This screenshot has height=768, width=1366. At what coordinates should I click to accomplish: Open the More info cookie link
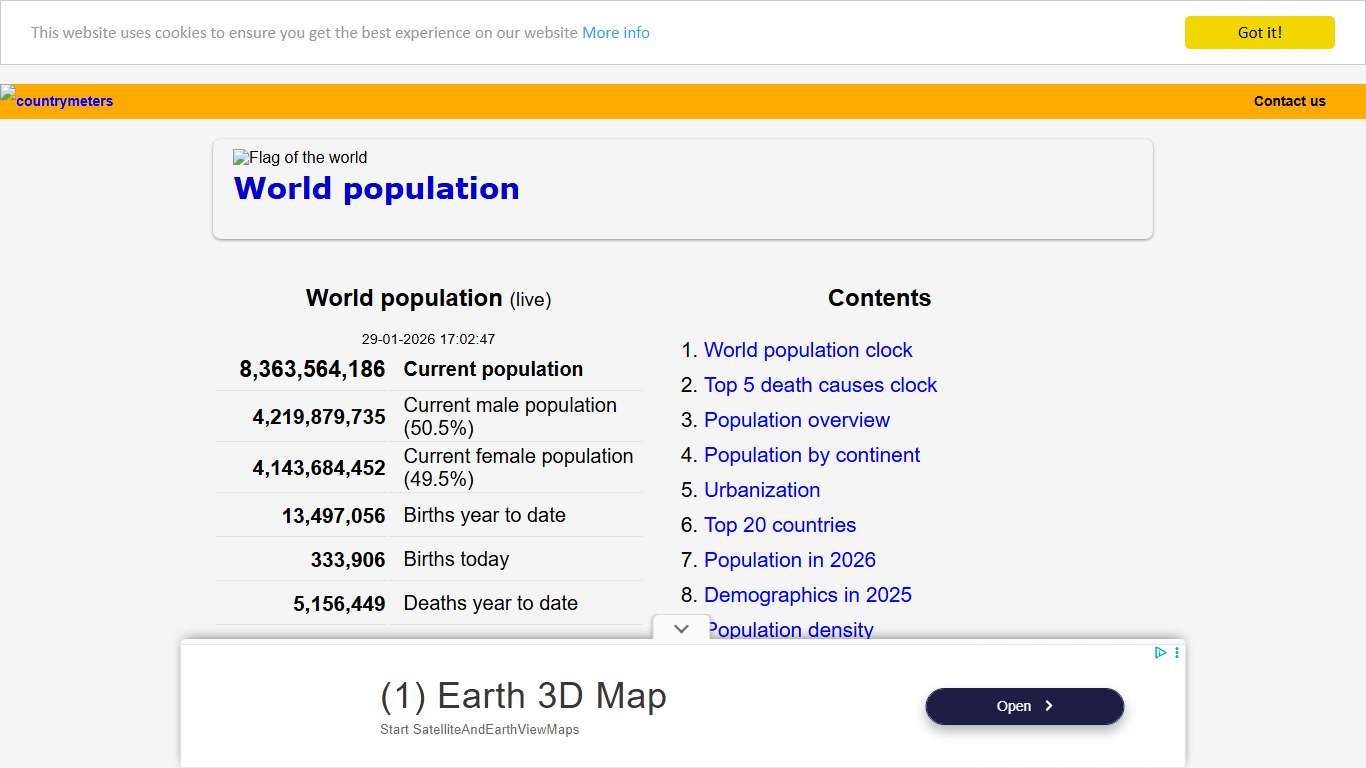(615, 32)
